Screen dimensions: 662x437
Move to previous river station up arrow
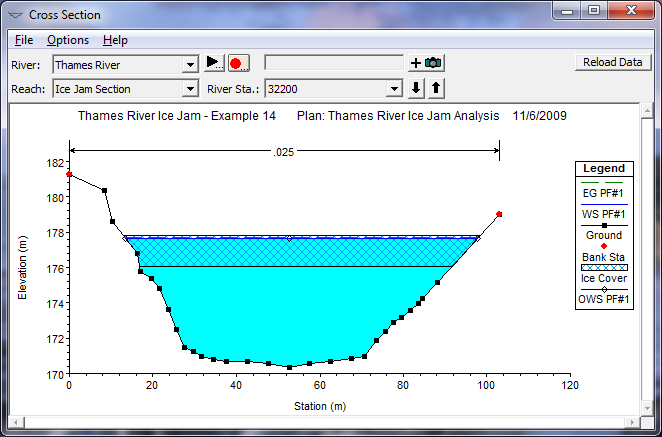point(435,89)
